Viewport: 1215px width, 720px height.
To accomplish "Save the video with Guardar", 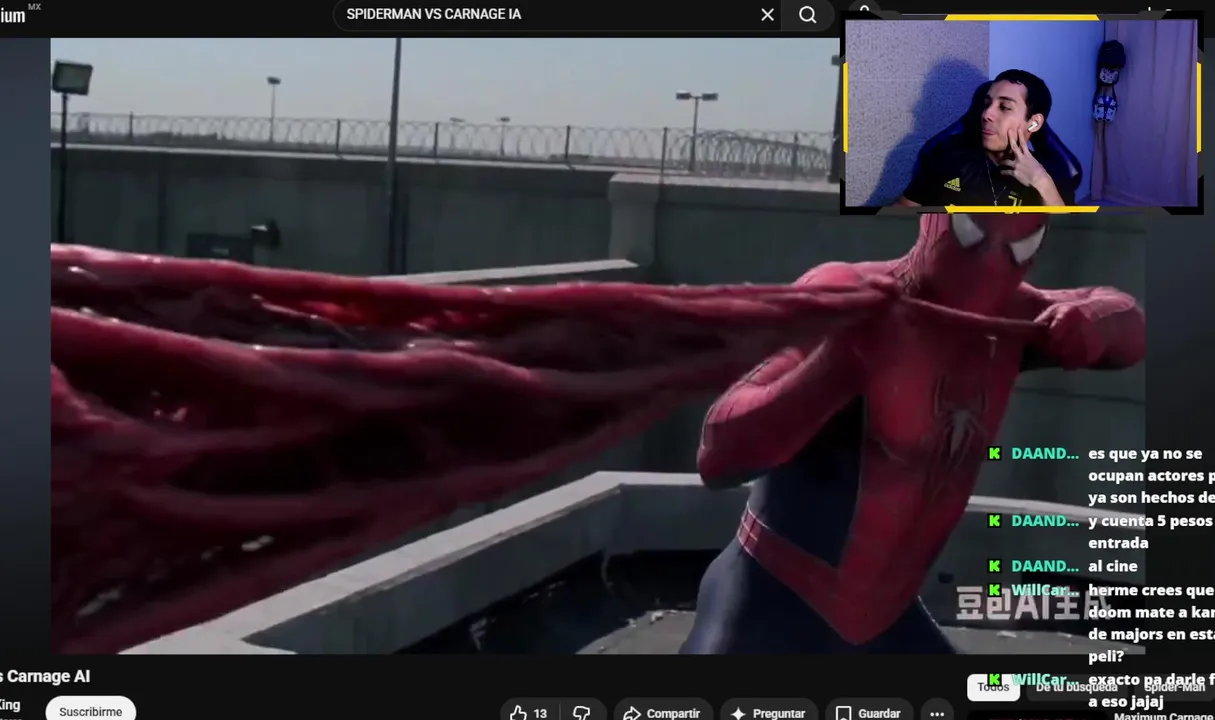I will (868, 713).
